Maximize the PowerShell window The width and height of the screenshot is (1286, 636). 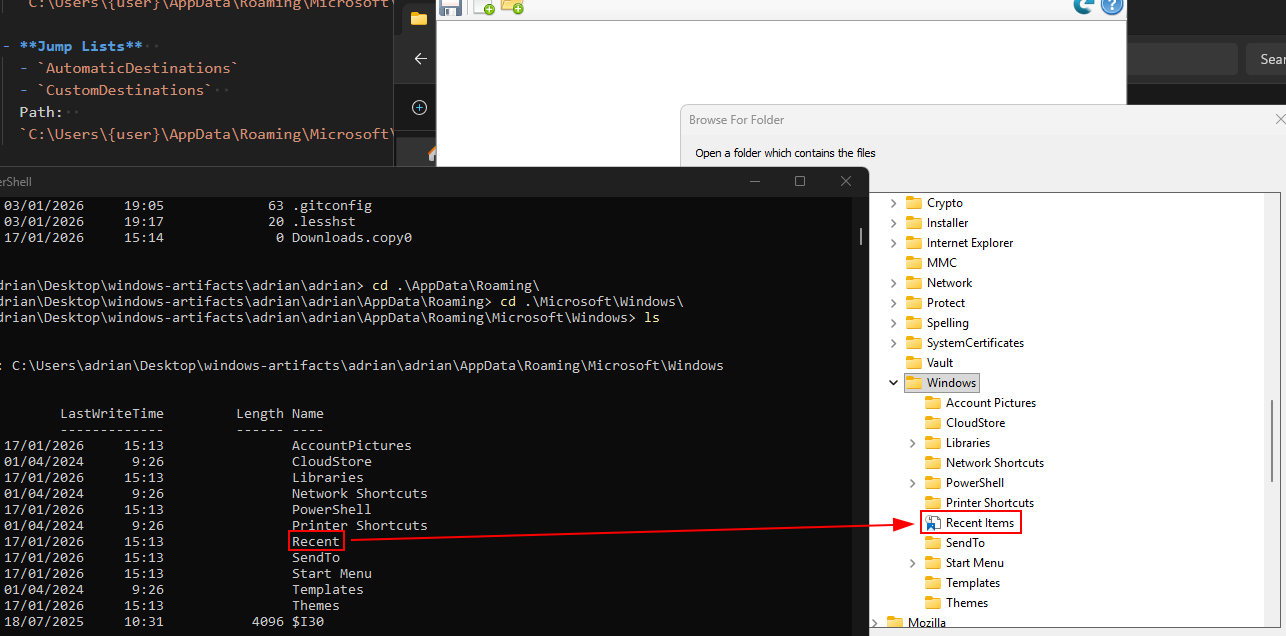pyautogui.click(x=800, y=181)
